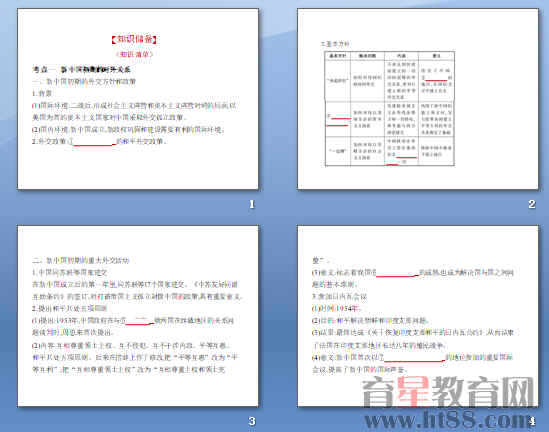Click the red 知识清单 subtitle on slide 1

point(134,54)
